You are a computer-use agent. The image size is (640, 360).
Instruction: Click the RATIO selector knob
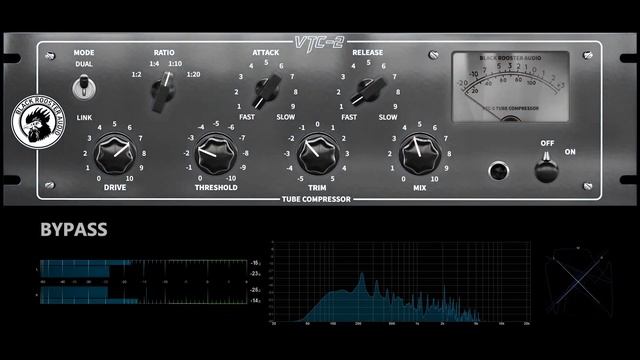pos(163,91)
